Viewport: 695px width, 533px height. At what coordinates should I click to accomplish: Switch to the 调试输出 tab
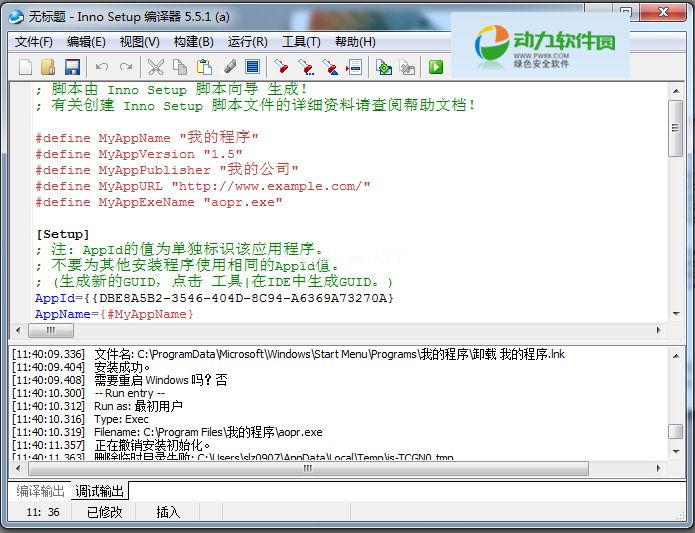pos(100,491)
